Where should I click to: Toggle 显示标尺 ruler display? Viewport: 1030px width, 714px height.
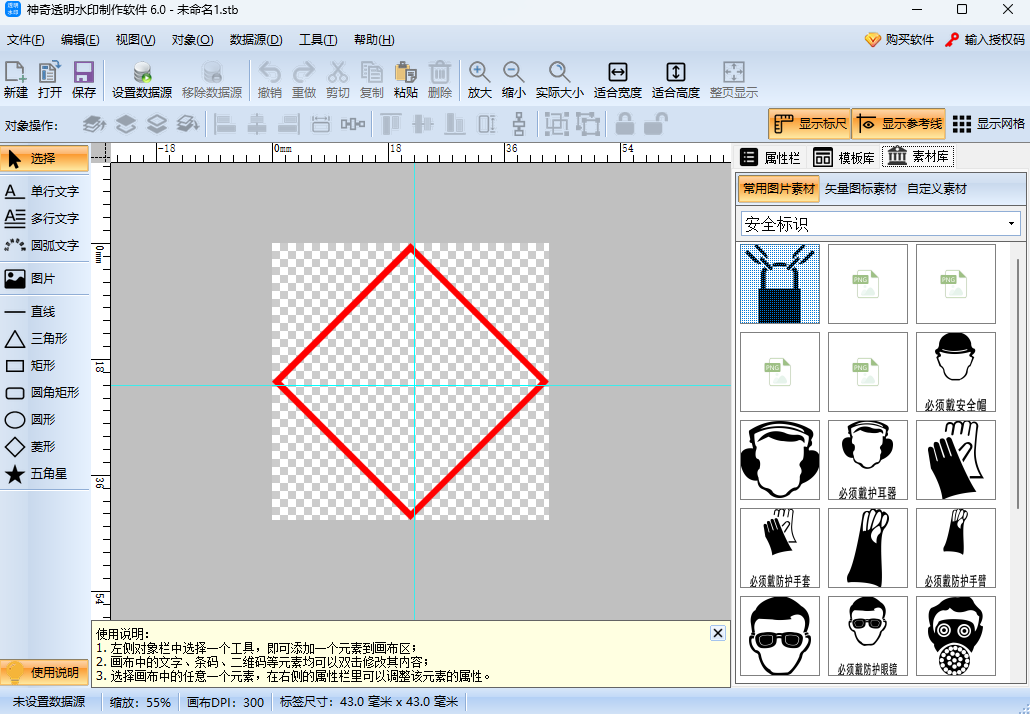pos(809,124)
